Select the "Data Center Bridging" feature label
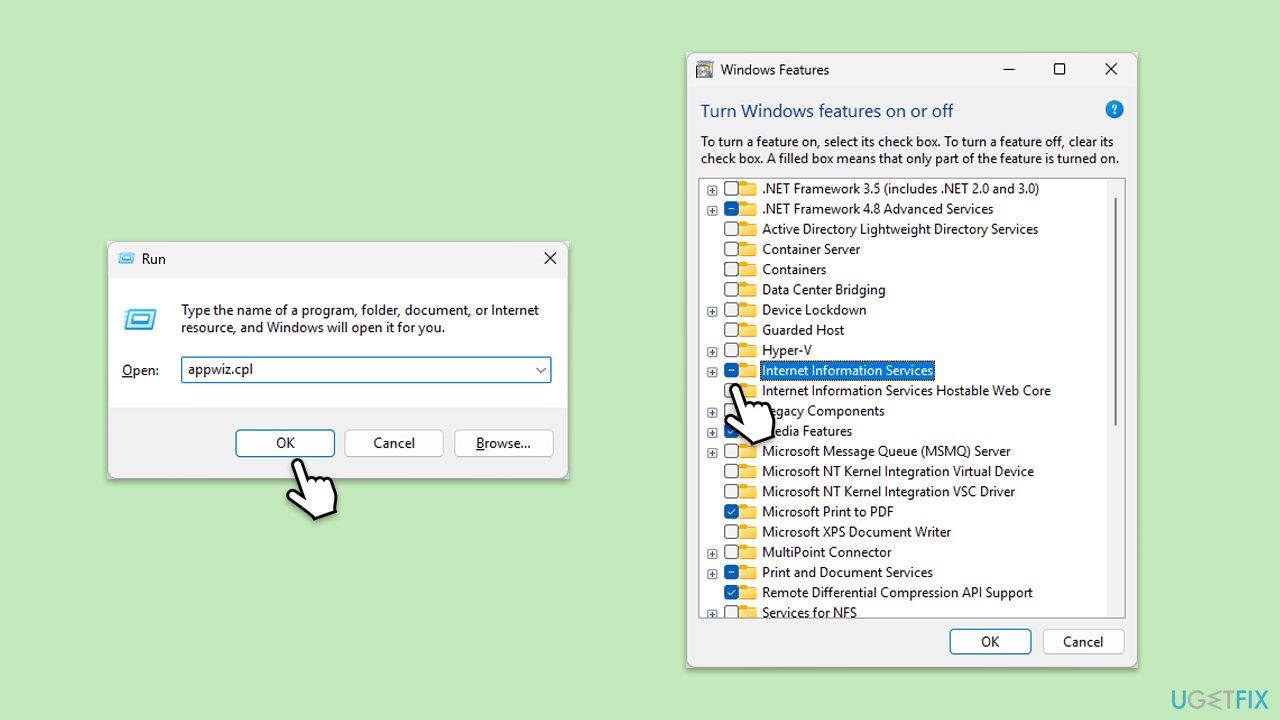The height and width of the screenshot is (720, 1280). pos(824,290)
